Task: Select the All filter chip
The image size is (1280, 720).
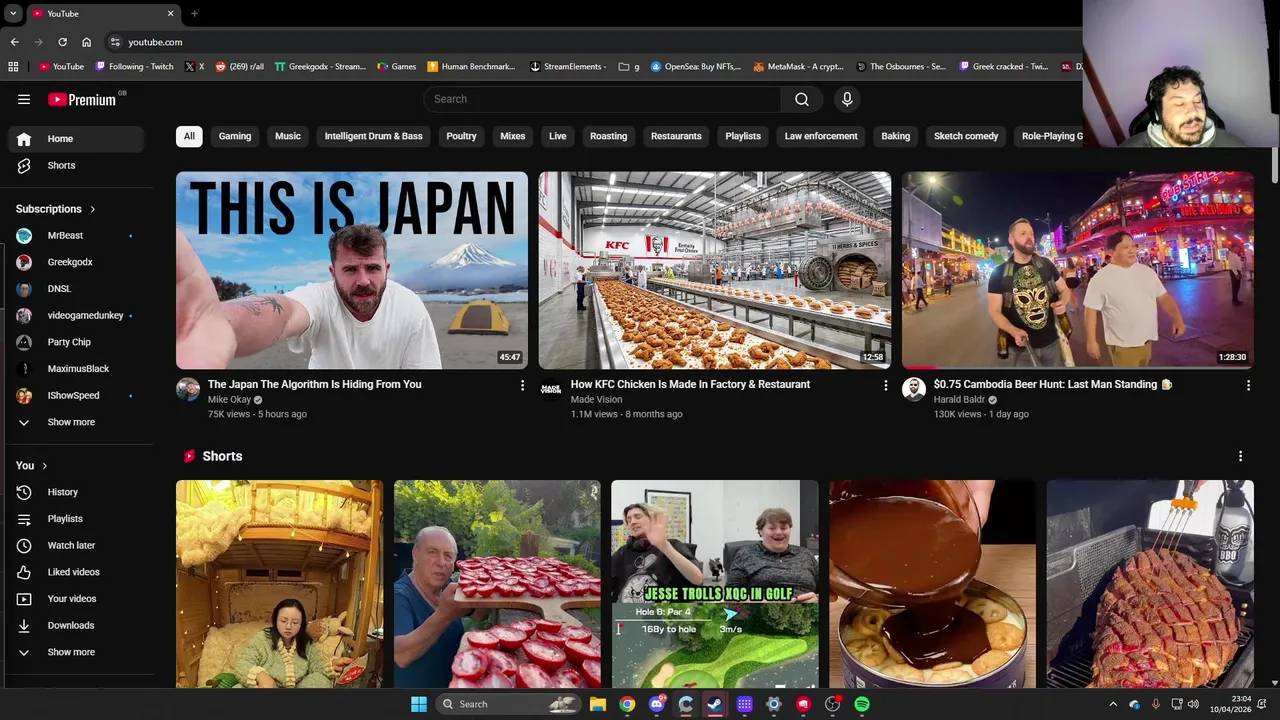Action: coord(189,136)
